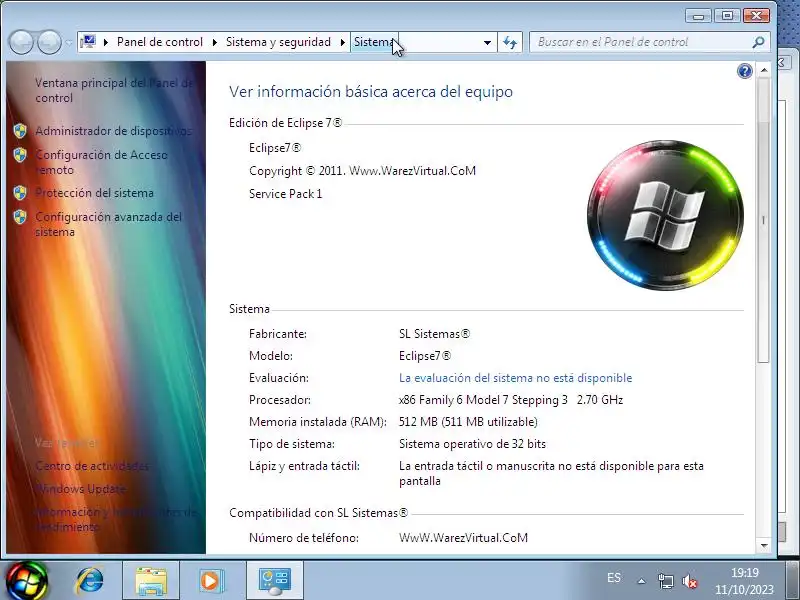Image resolution: width=800 pixels, height=600 pixels.
Task: Click shield icon beside Configuración avanzada del sistema
Action: 20,217
